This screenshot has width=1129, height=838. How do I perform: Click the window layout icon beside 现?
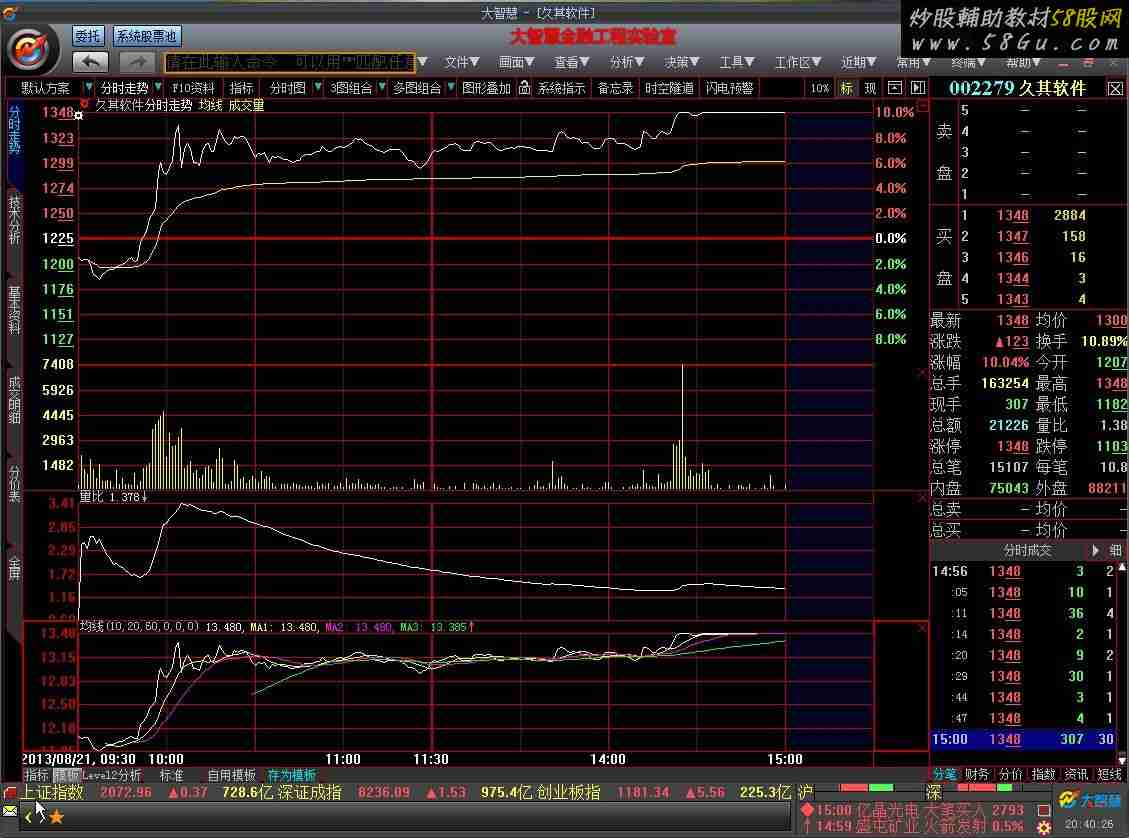click(x=894, y=88)
